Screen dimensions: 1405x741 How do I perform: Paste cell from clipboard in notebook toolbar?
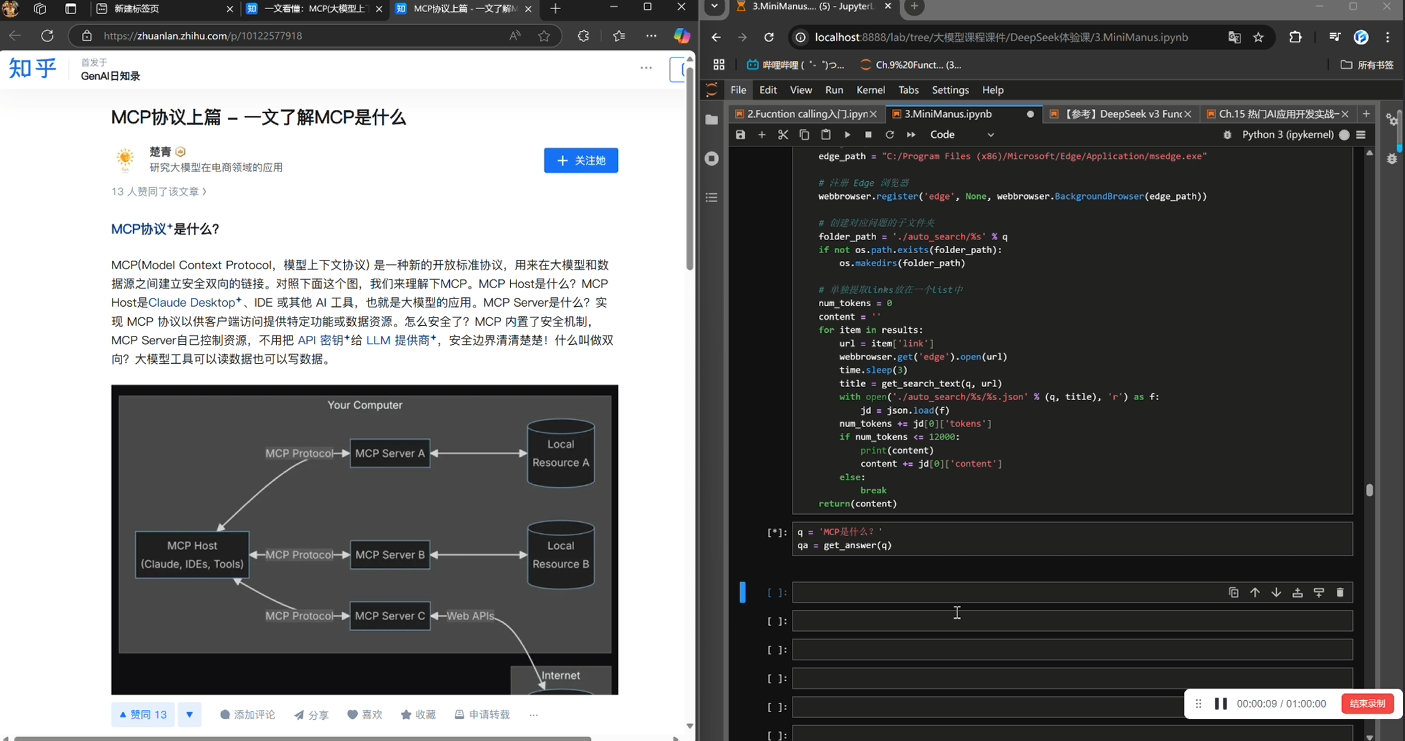(x=826, y=135)
